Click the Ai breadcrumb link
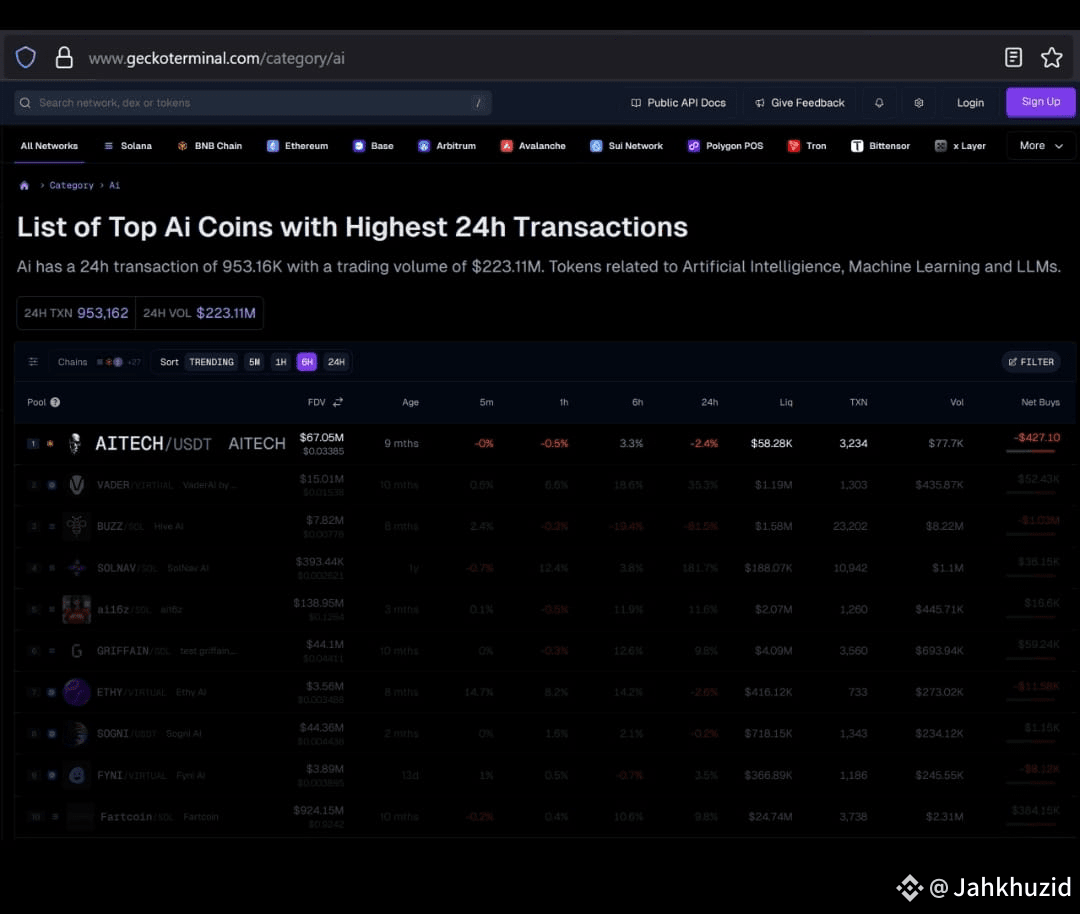Viewport: 1080px width, 914px height. [x=114, y=185]
